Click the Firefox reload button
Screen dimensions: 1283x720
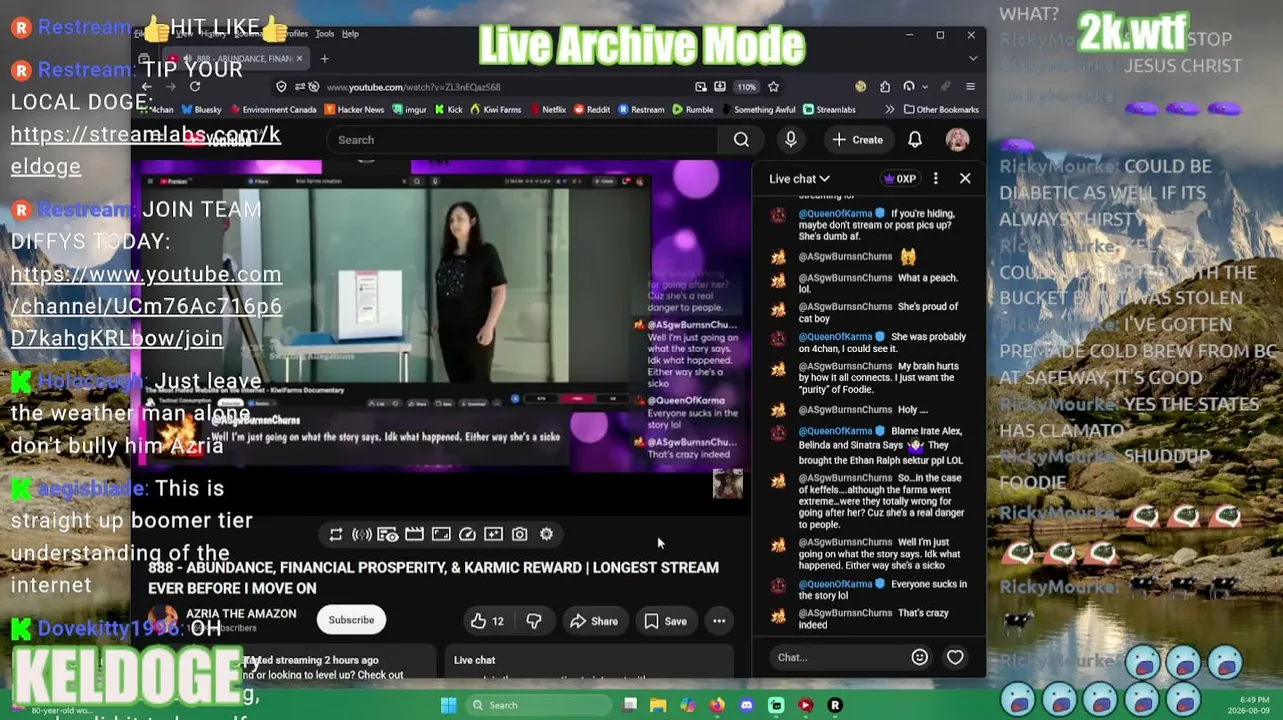pos(195,87)
